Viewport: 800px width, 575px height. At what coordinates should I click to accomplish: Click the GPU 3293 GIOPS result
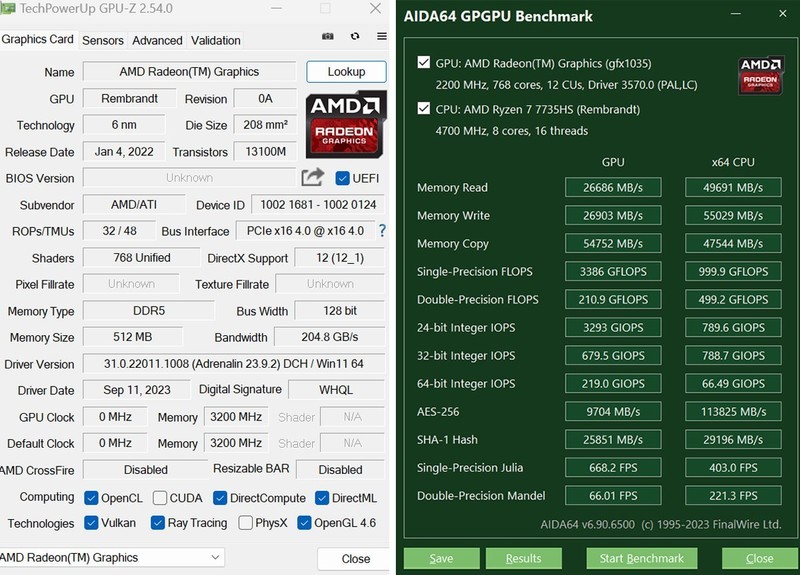click(x=613, y=328)
